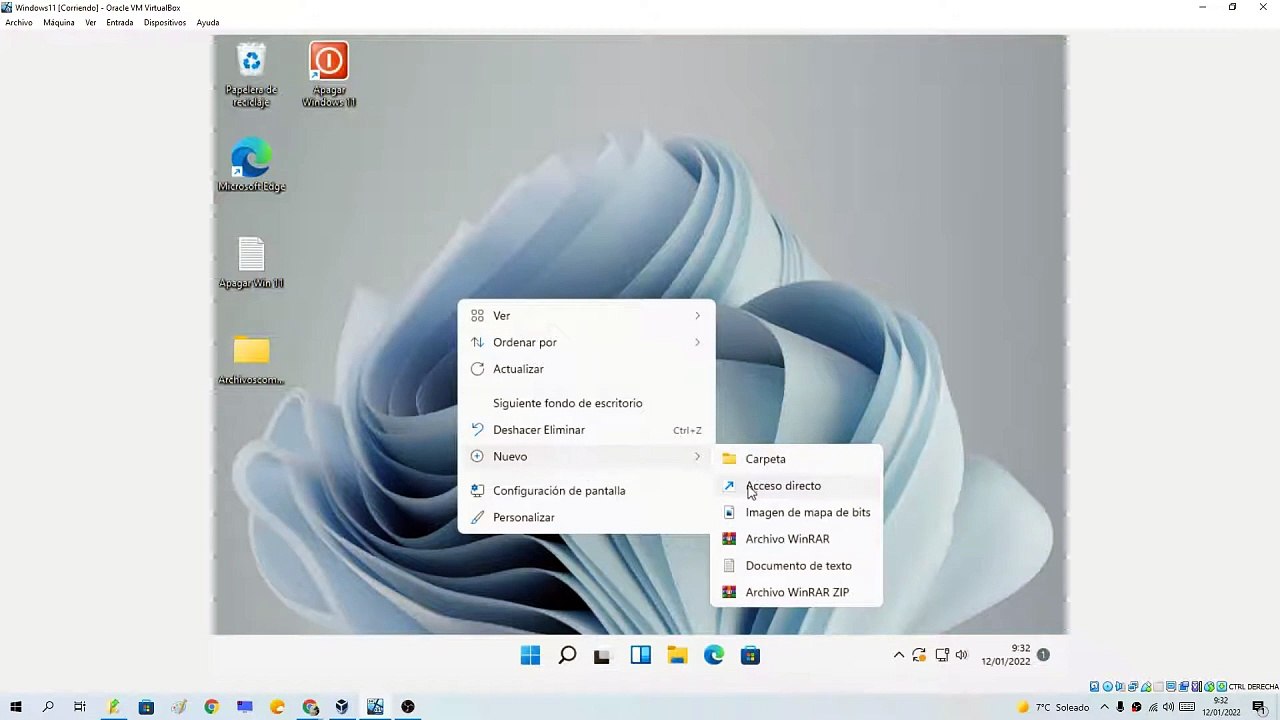Image resolution: width=1280 pixels, height=720 pixels.
Task: Click the VirtualBox hard disk status indicator
Action: tap(1095, 687)
